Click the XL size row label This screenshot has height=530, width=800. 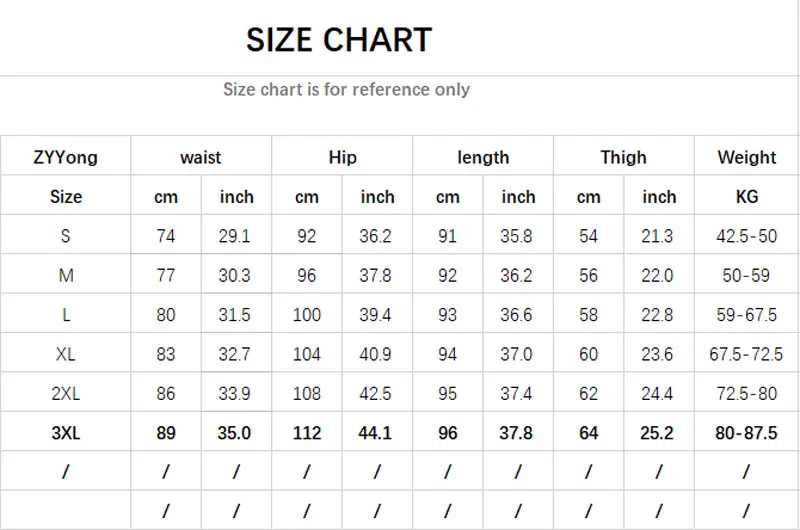tap(66, 354)
